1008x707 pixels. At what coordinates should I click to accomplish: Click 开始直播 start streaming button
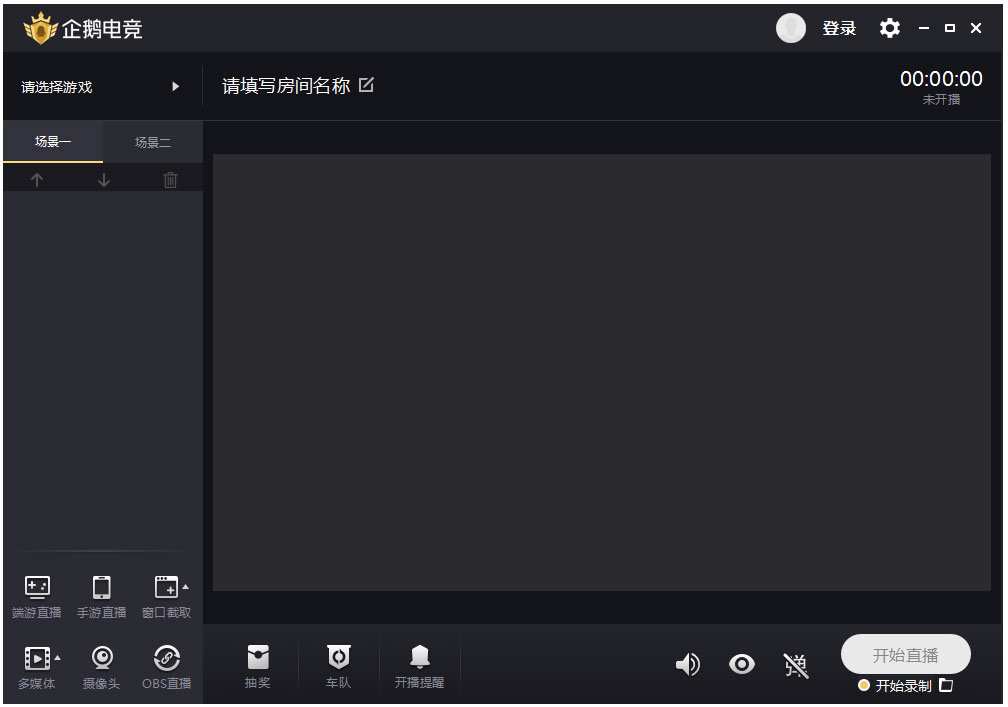(x=906, y=655)
